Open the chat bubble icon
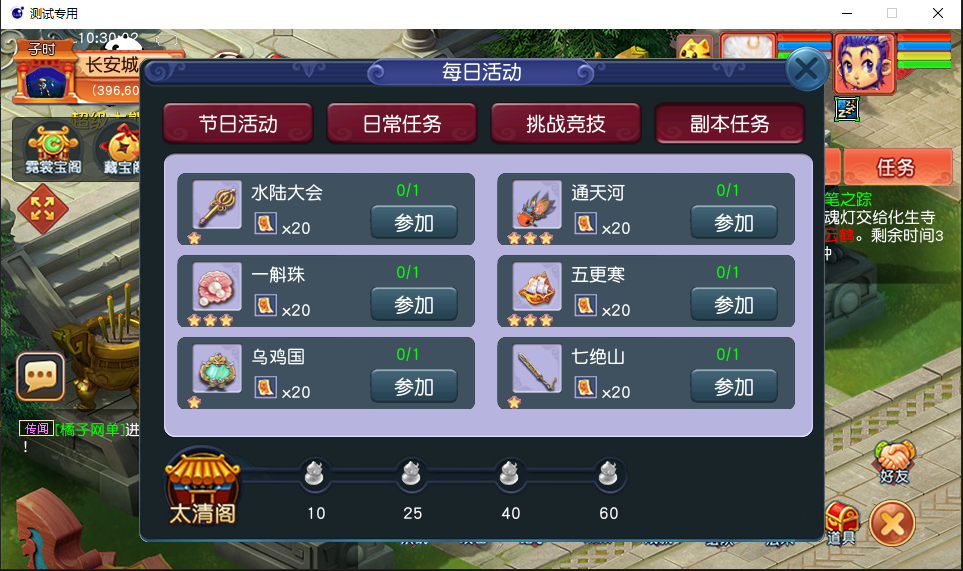963x571 pixels. (x=41, y=376)
